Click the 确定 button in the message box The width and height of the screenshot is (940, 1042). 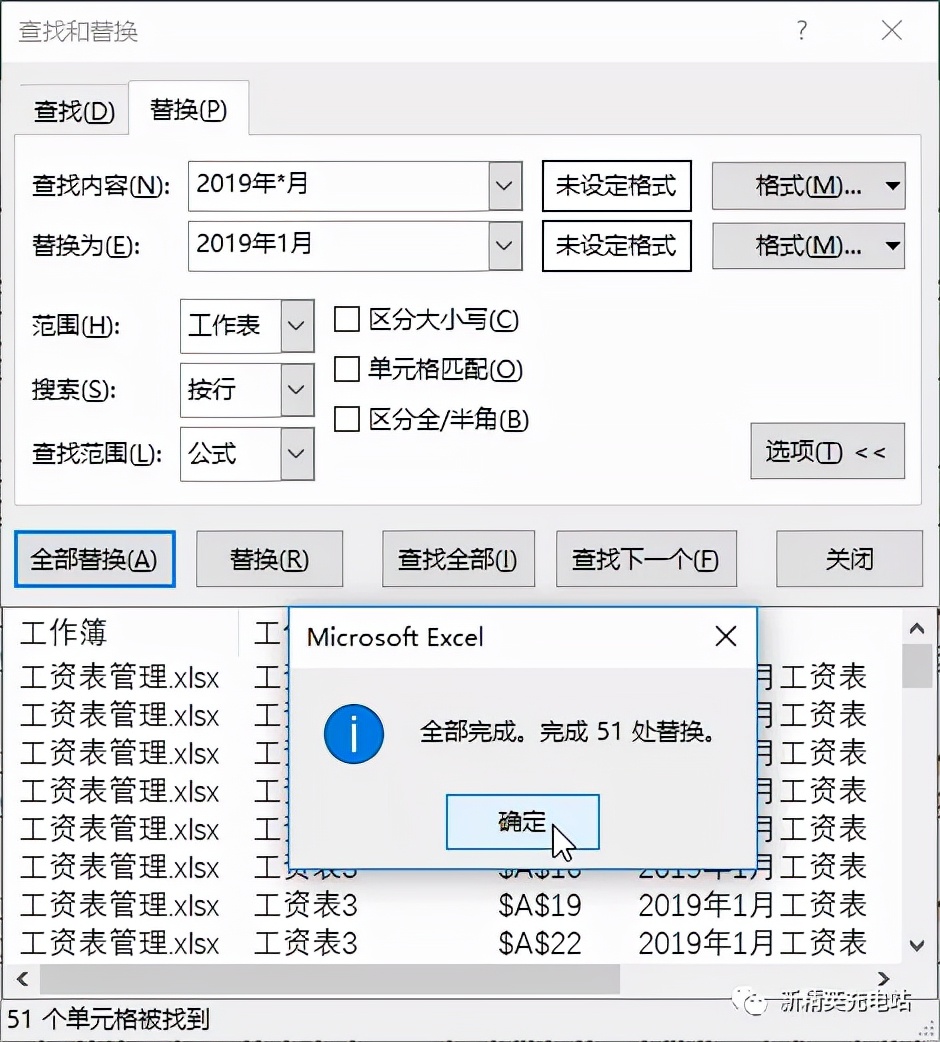(x=522, y=821)
